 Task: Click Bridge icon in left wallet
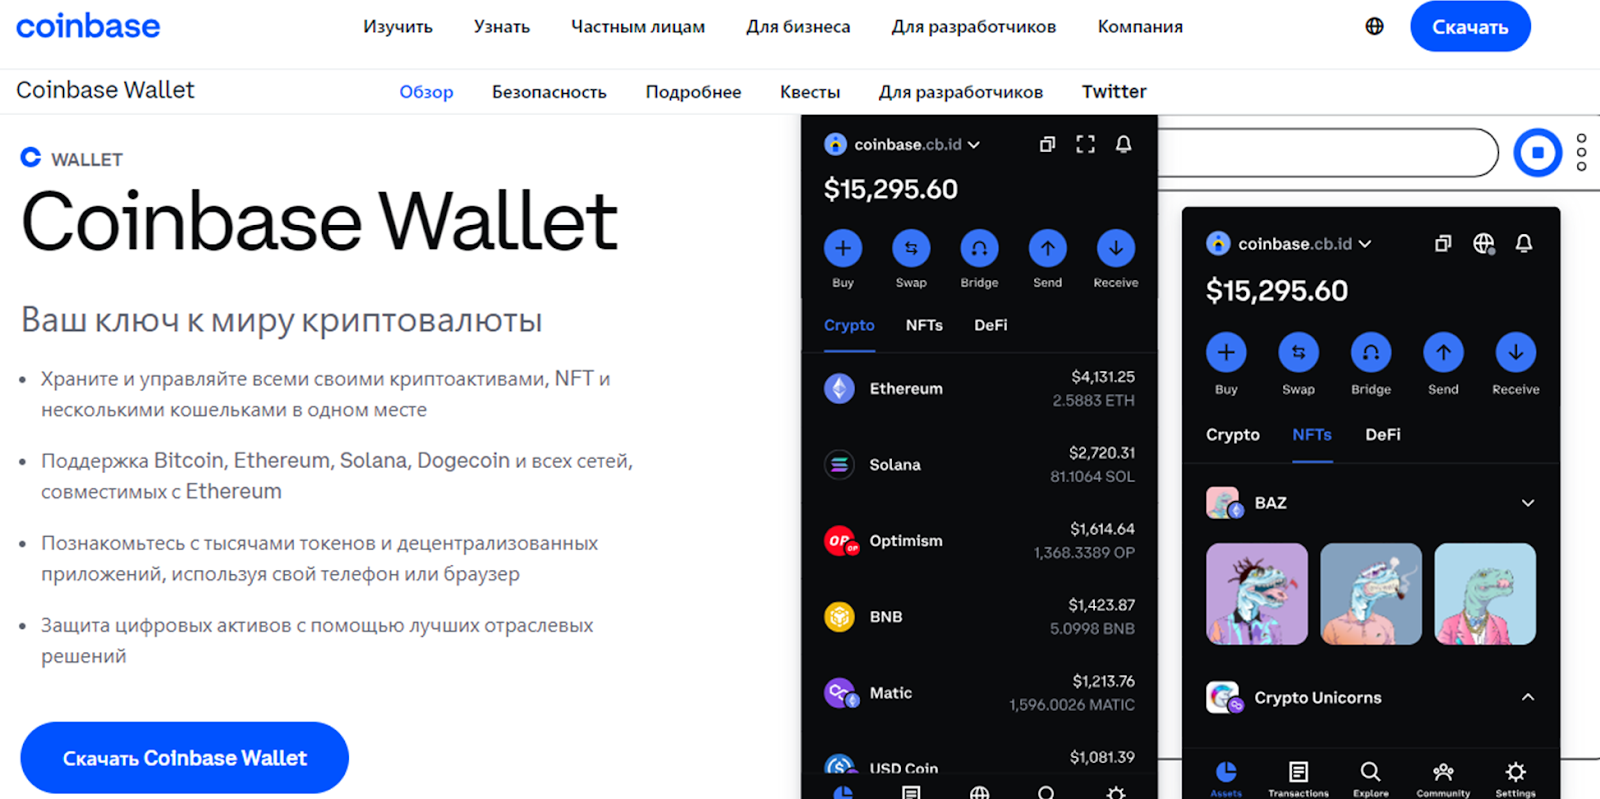point(979,248)
